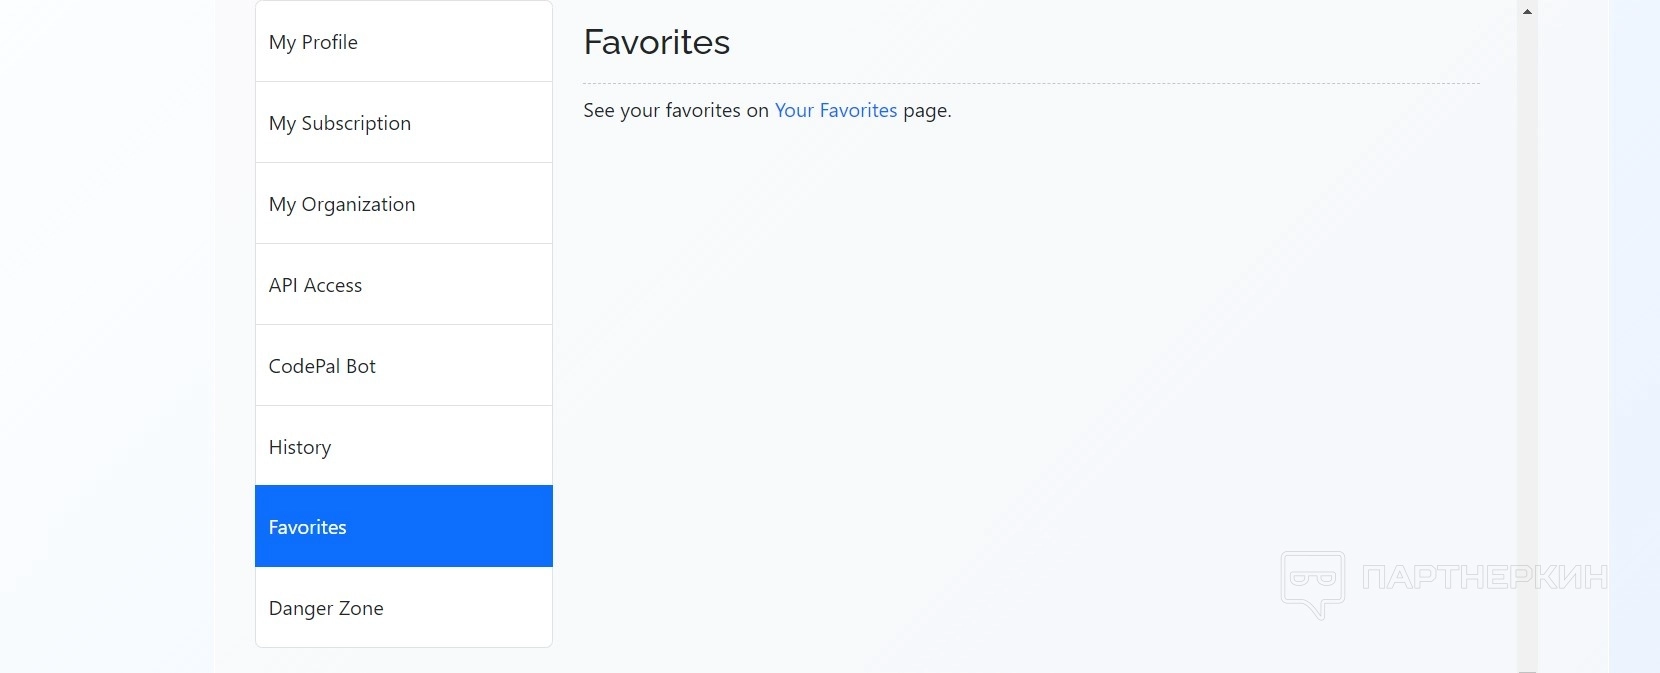1660x673 pixels.
Task: Click the scrollbar up arrow
Action: coord(1527,12)
